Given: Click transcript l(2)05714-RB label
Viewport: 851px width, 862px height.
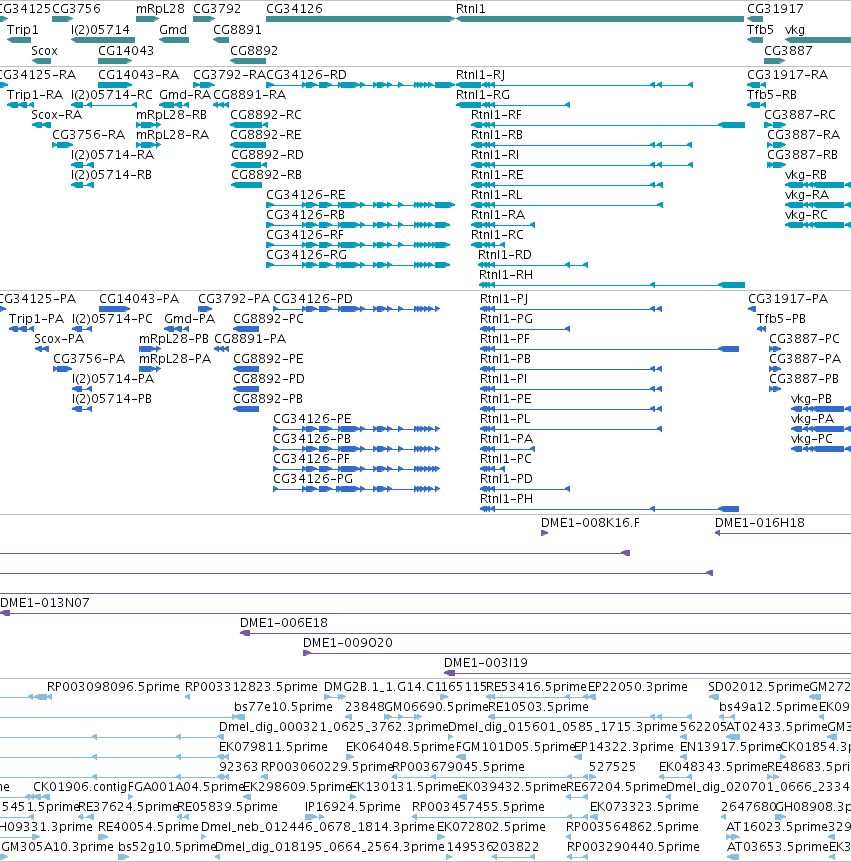Looking at the screenshot, I should tap(111, 175).
